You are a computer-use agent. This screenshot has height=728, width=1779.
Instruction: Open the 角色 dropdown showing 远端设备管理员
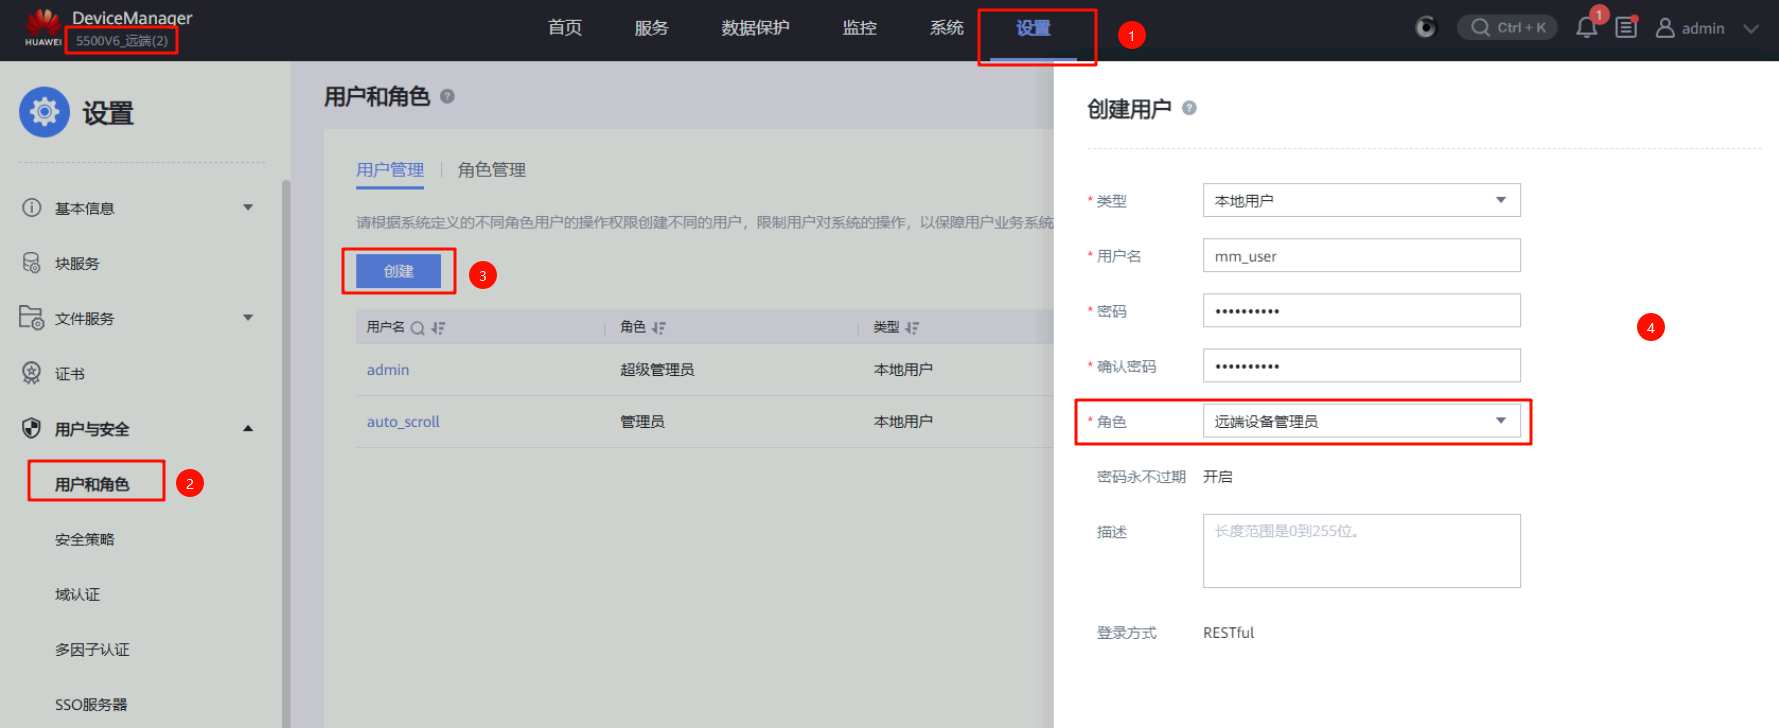tap(1360, 421)
